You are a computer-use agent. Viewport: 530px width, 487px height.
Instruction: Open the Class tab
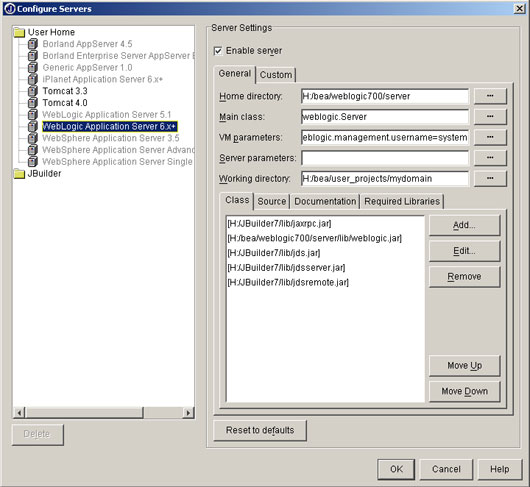coord(237,200)
